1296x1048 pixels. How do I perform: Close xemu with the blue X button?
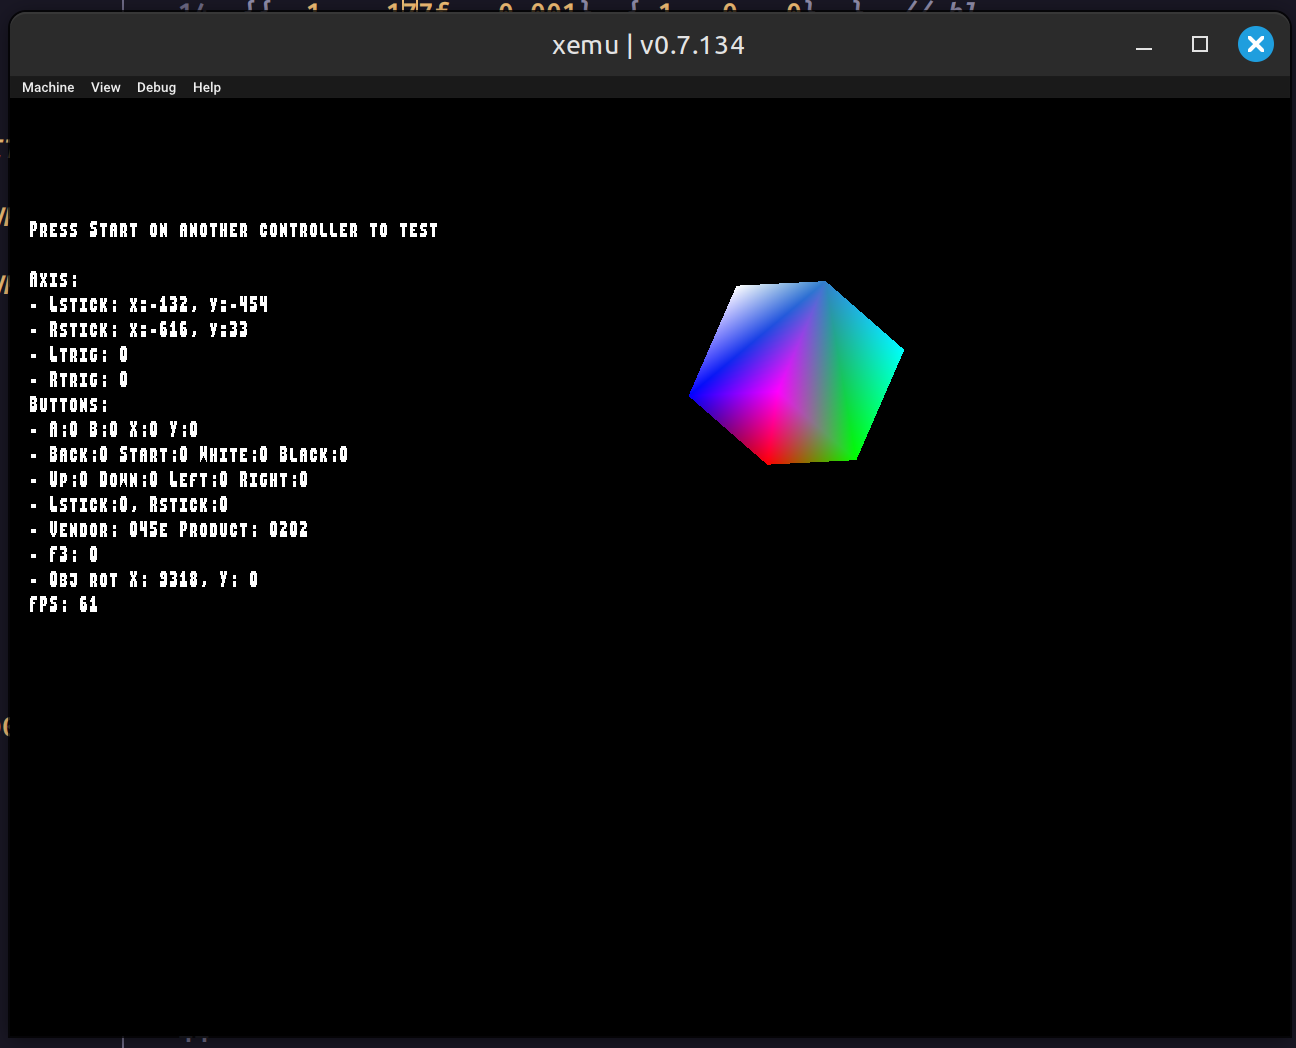pos(1255,44)
